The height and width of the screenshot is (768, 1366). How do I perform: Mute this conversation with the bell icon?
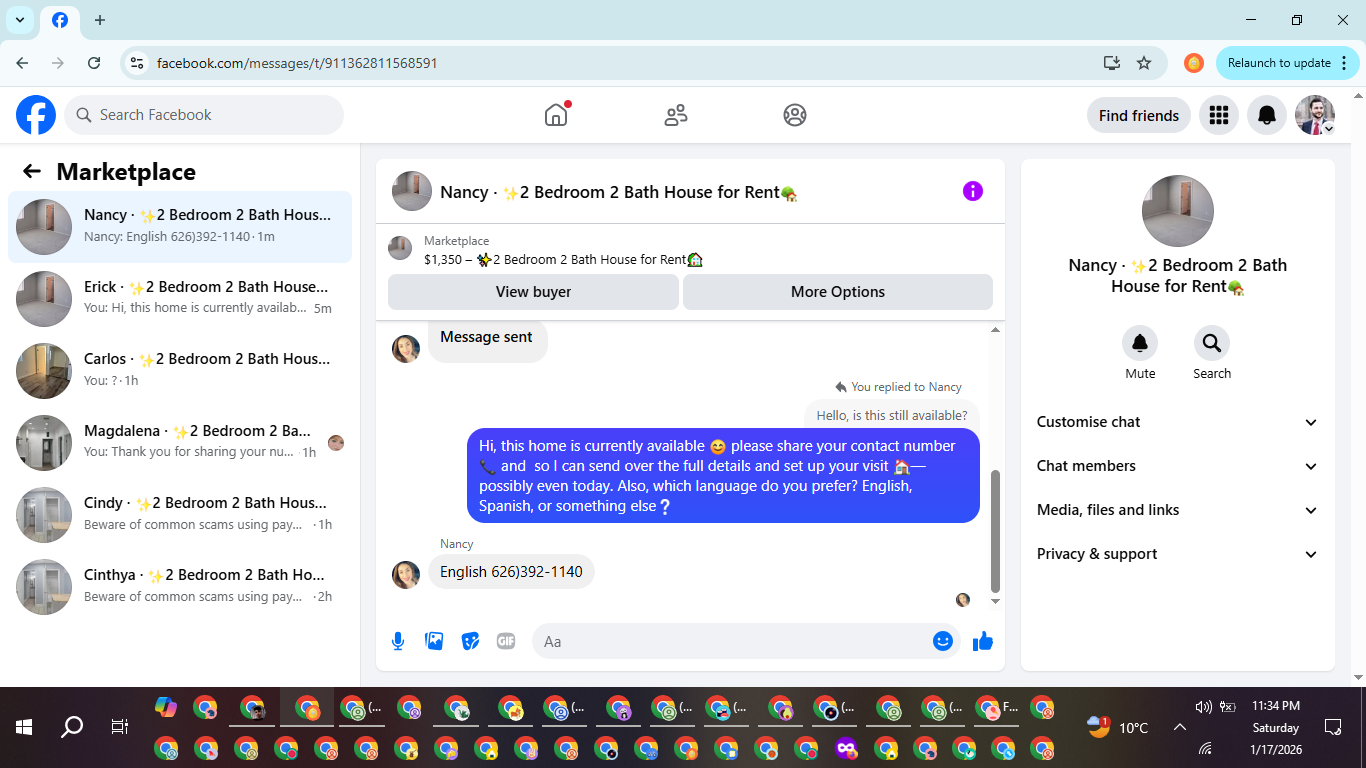(x=1140, y=343)
